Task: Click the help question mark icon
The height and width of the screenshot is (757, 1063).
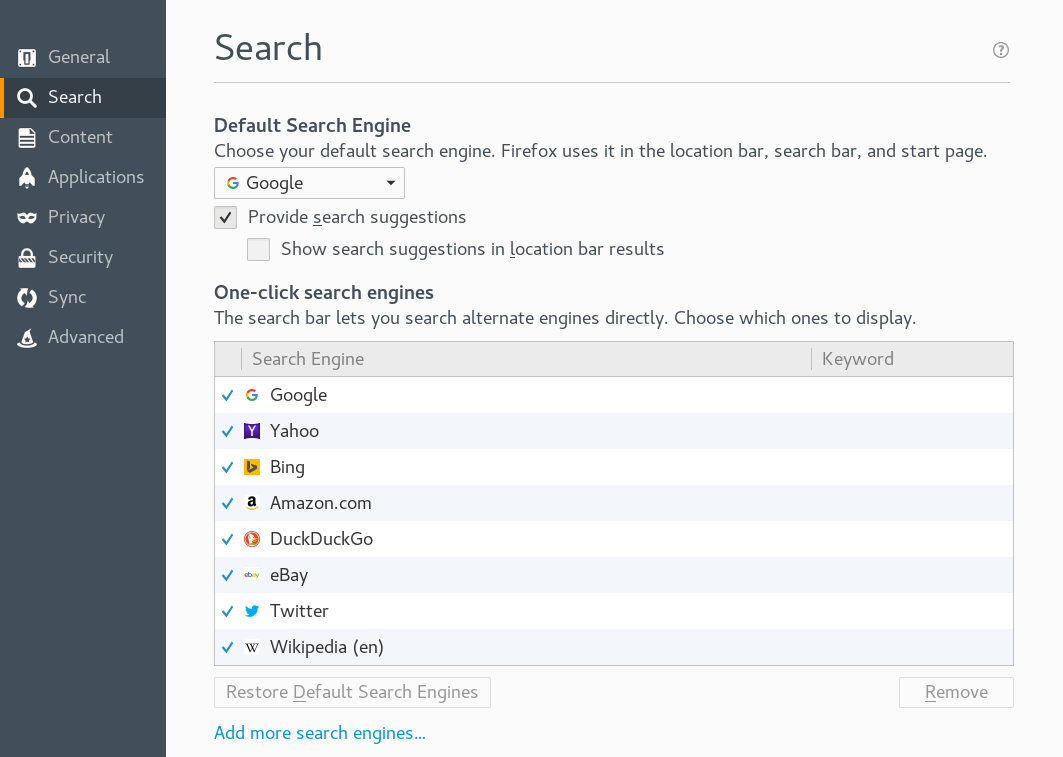Action: (1000, 50)
